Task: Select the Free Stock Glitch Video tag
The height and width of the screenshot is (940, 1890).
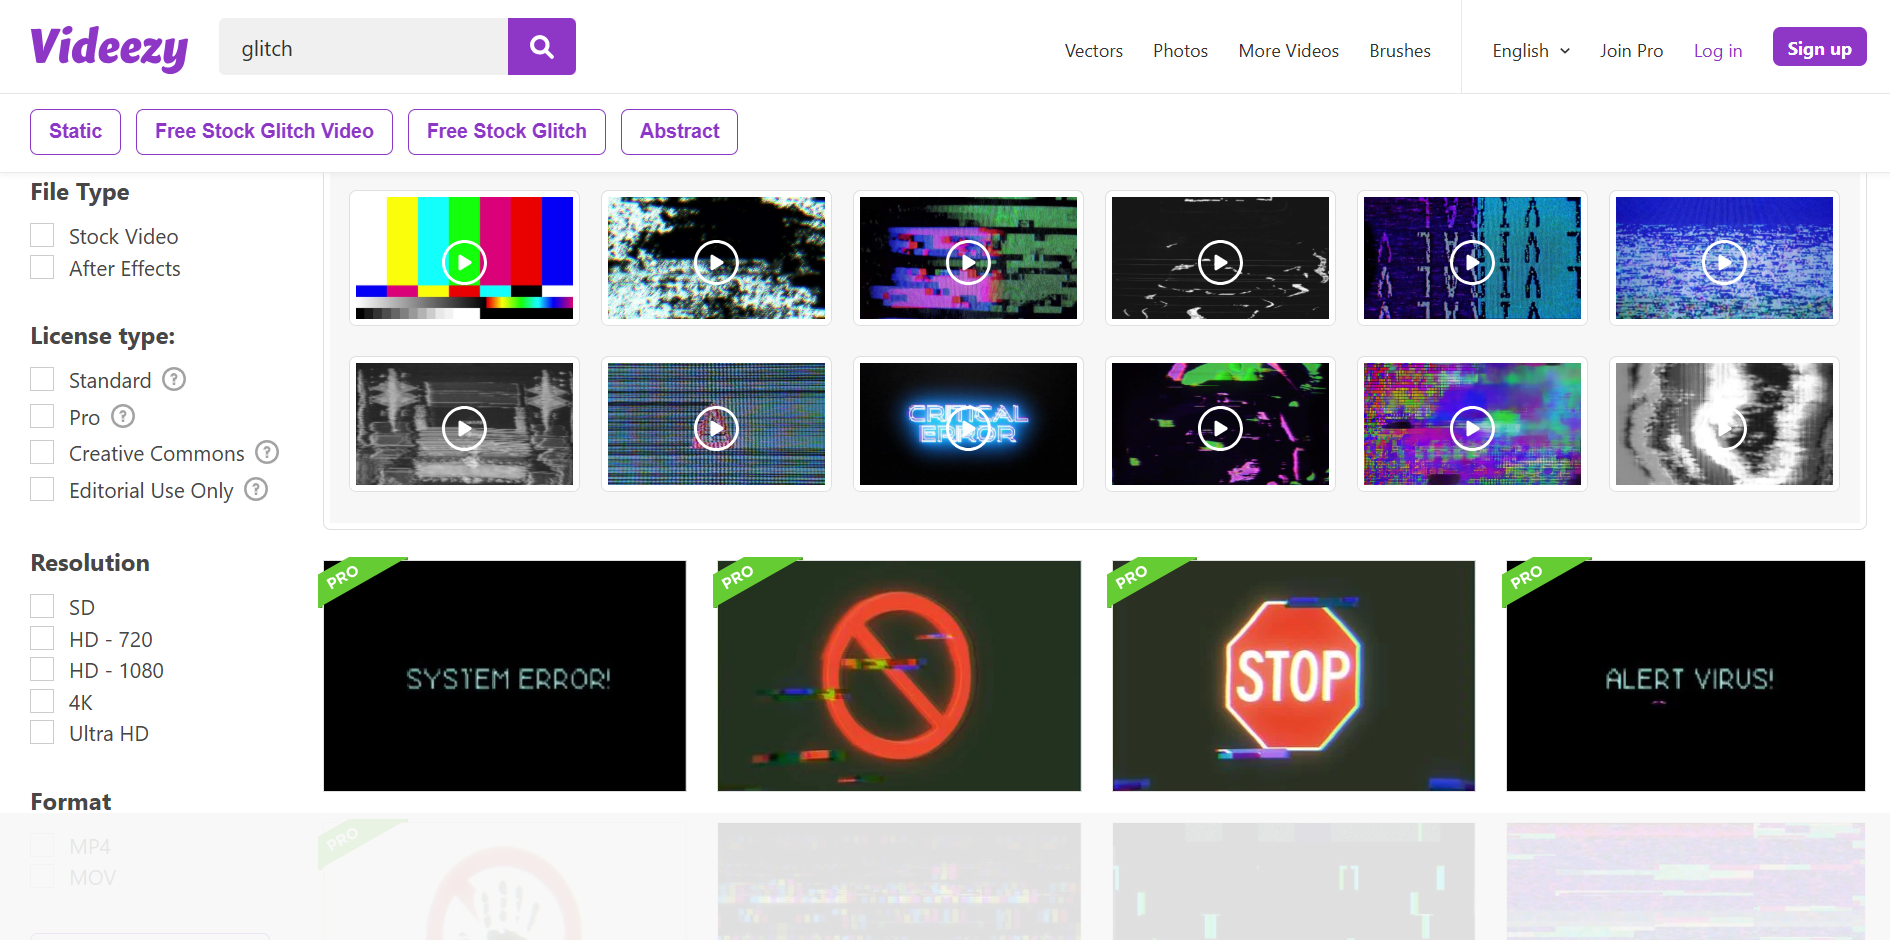Action: 264,131
